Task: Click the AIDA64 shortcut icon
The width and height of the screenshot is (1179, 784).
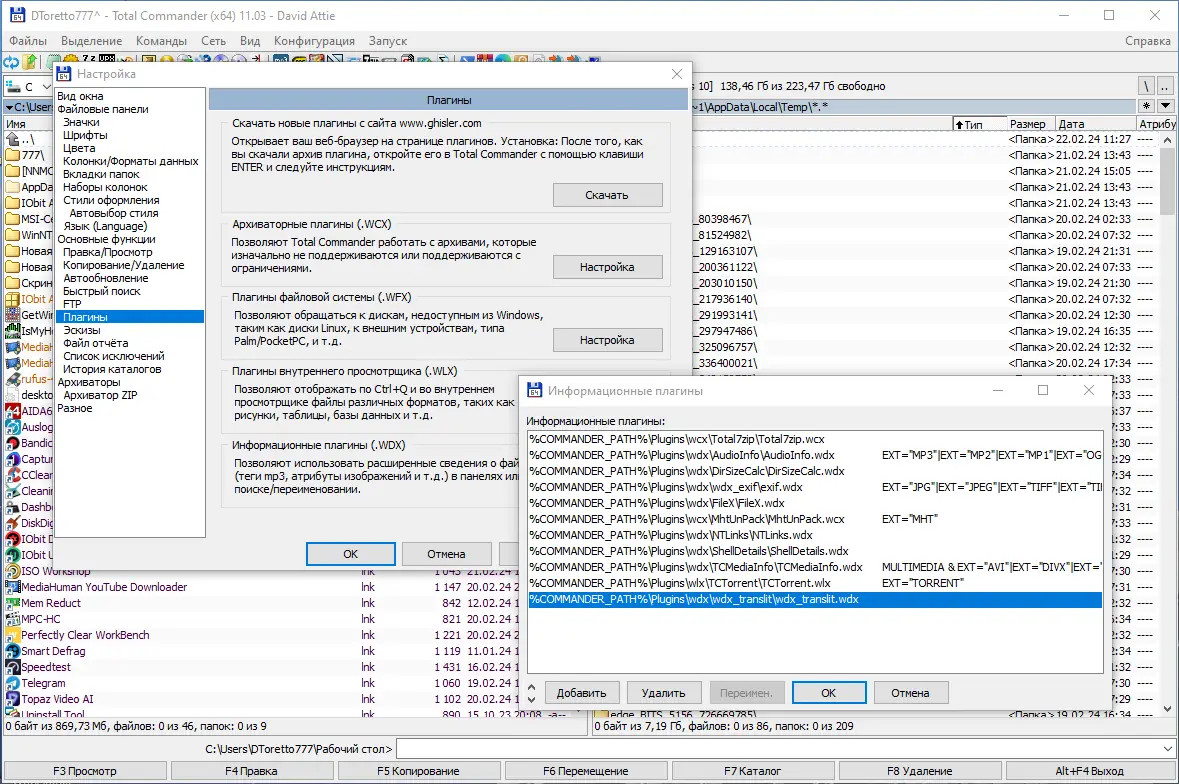Action: tap(12, 411)
